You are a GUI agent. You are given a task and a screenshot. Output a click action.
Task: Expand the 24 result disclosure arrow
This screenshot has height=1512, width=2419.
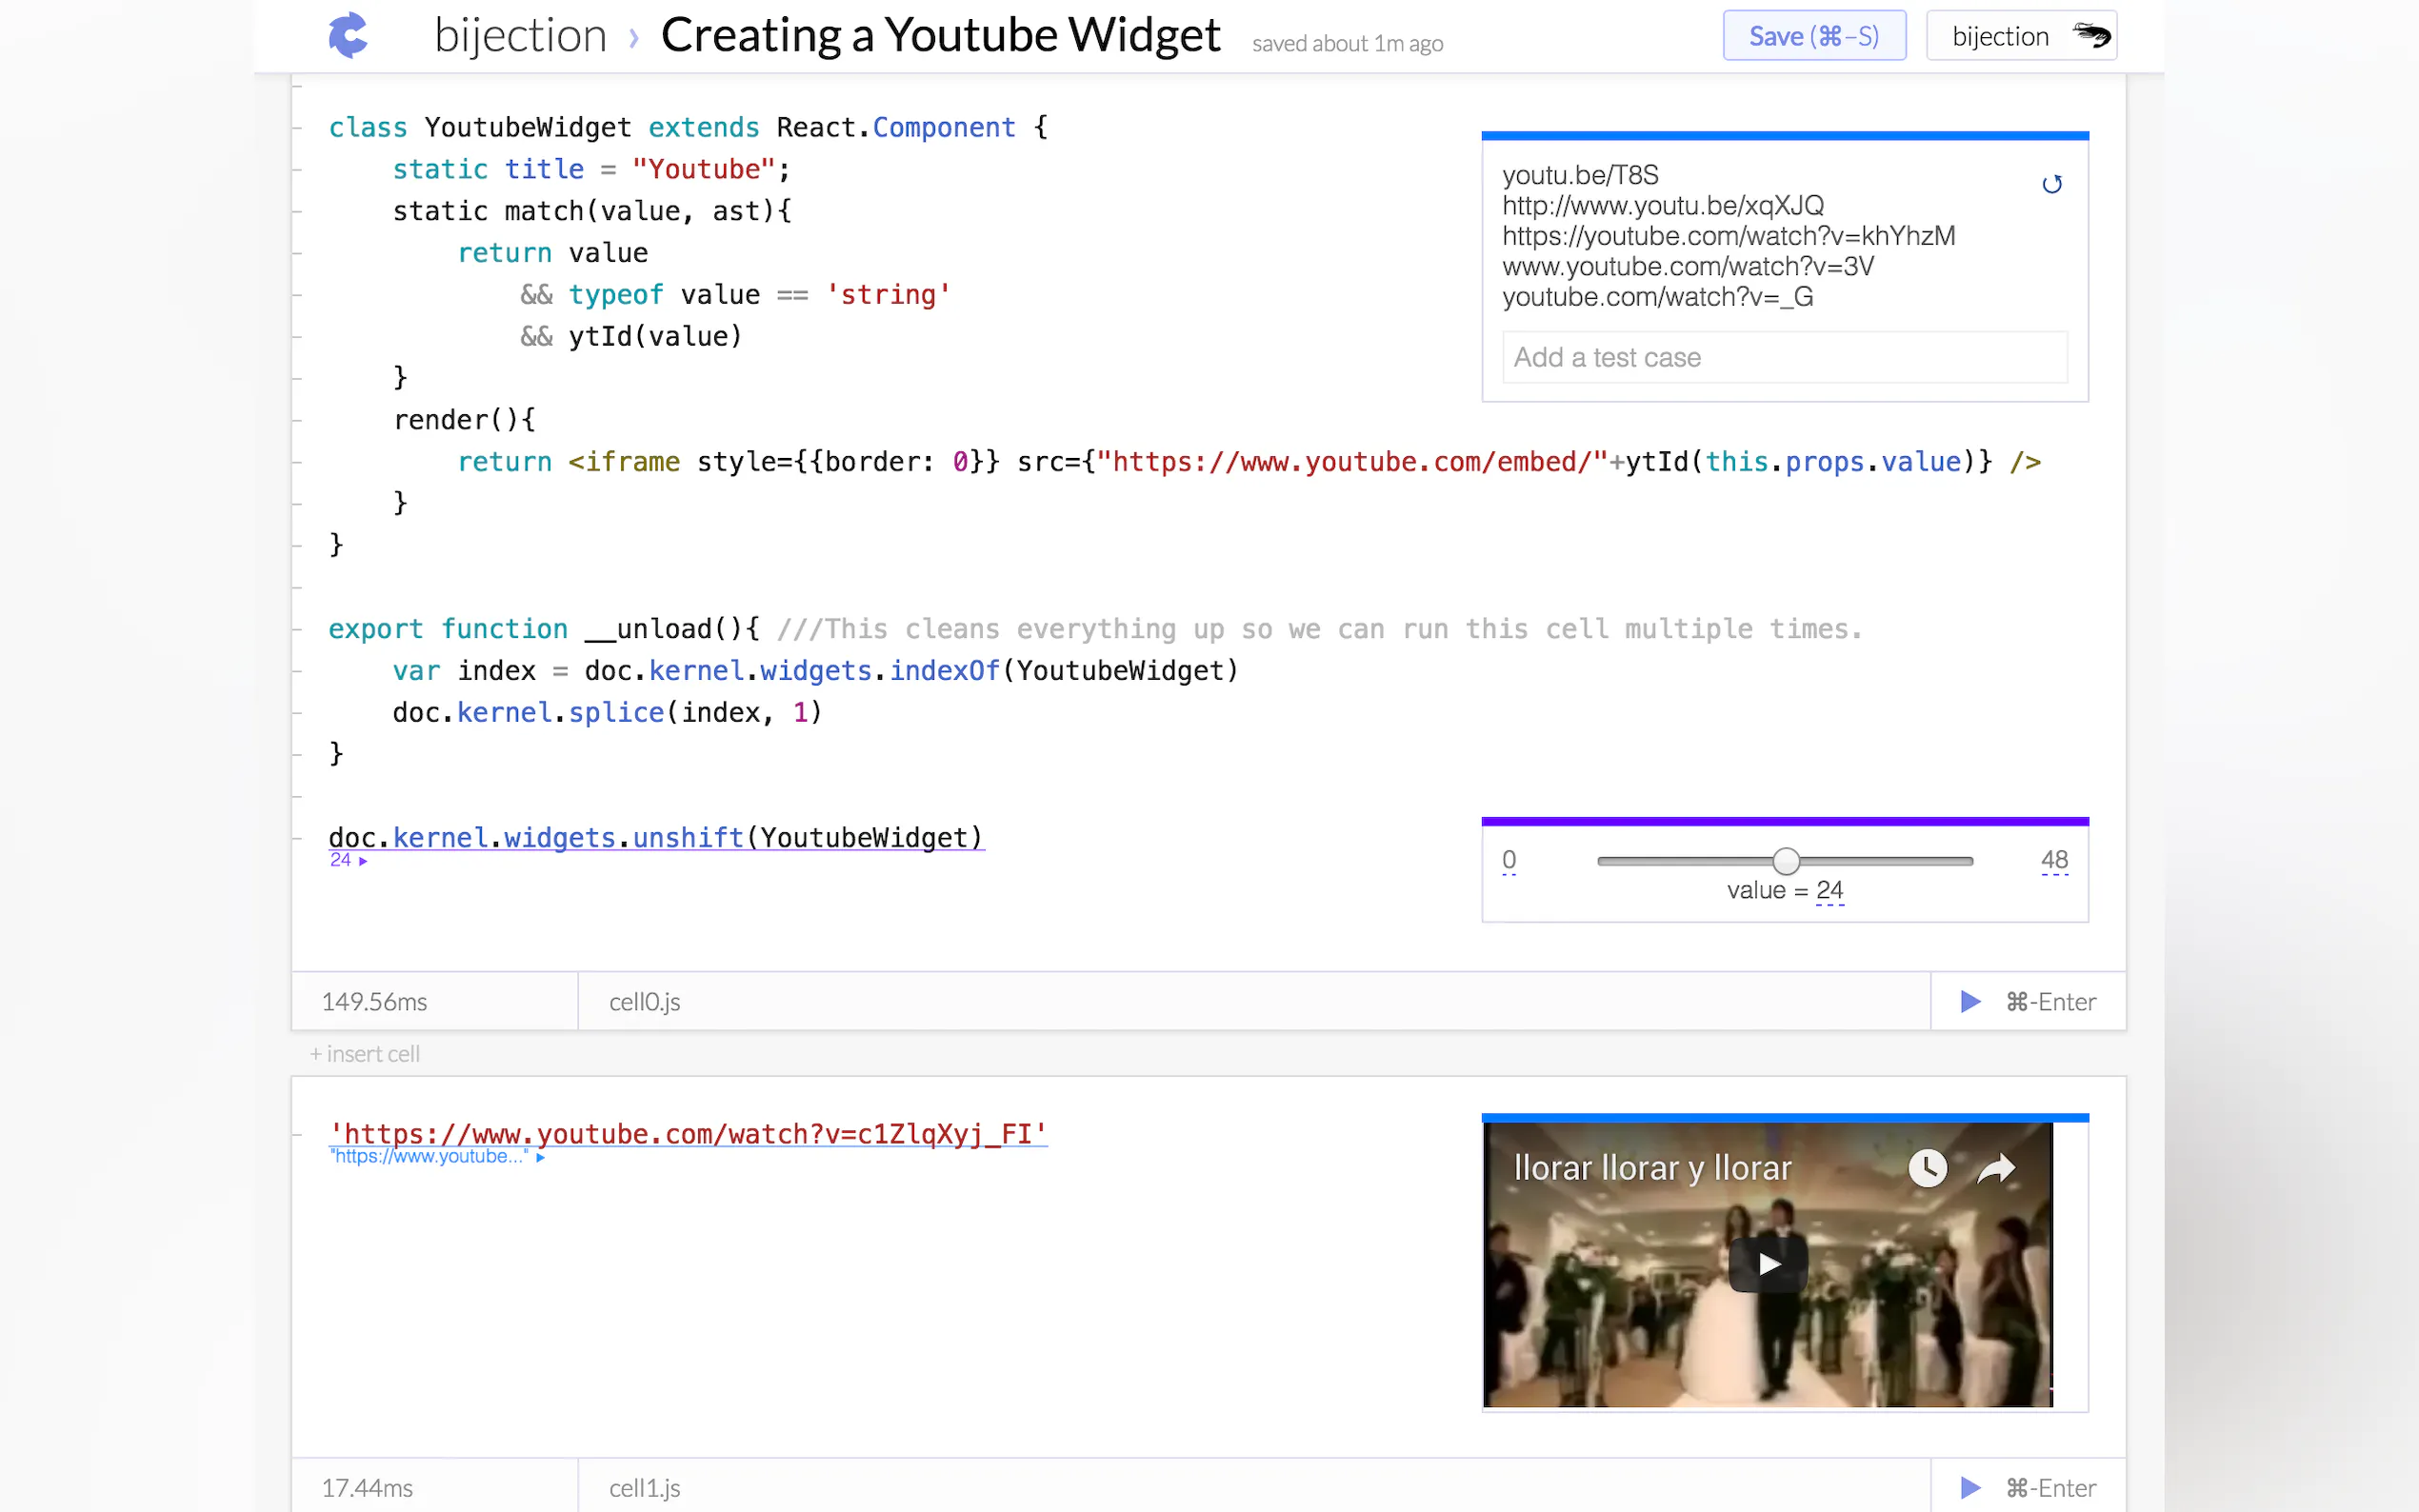(363, 861)
